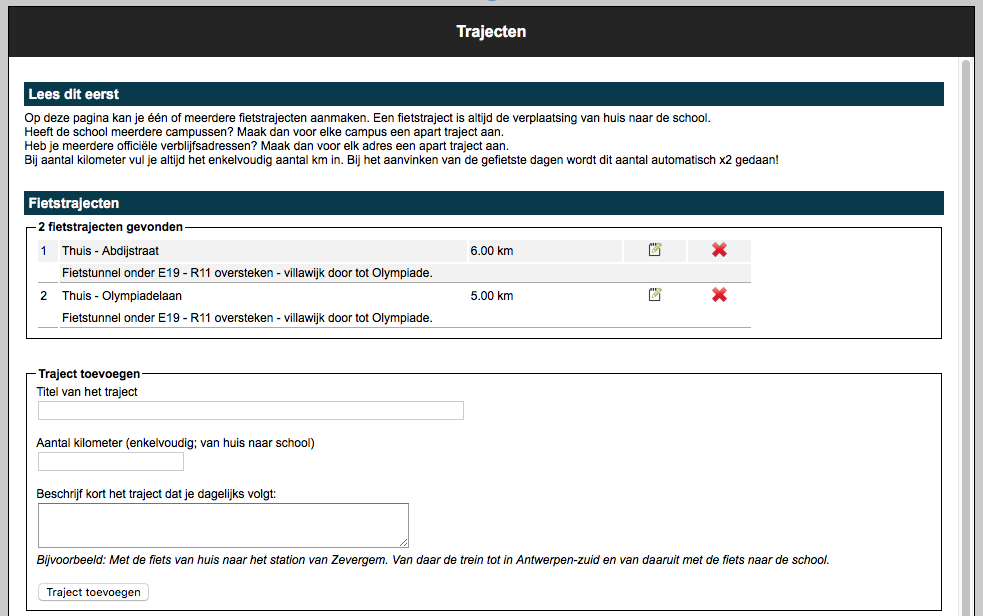983x616 pixels.
Task: Click the 'Bijvoorbeeld' example hint text
Action: (x=433, y=560)
